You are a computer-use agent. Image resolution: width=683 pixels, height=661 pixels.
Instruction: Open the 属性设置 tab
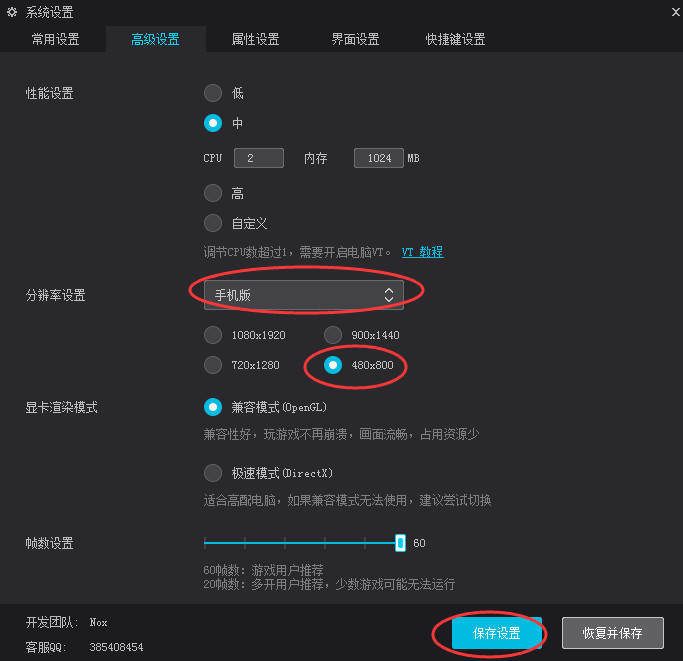pyautogui.click(x=255, y=39)
